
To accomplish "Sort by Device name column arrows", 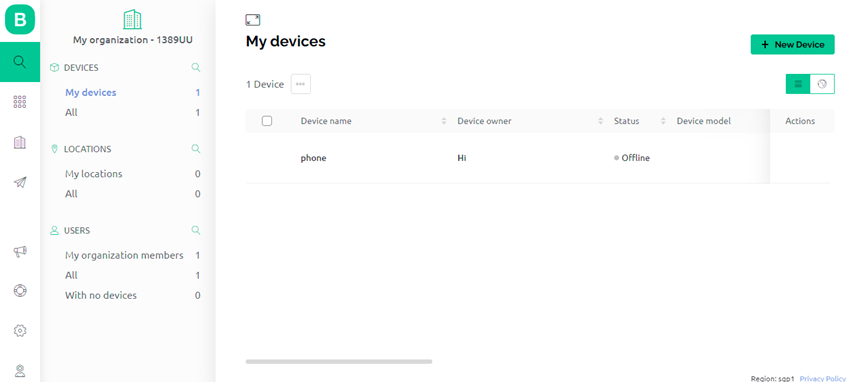I will coord(444,121).
